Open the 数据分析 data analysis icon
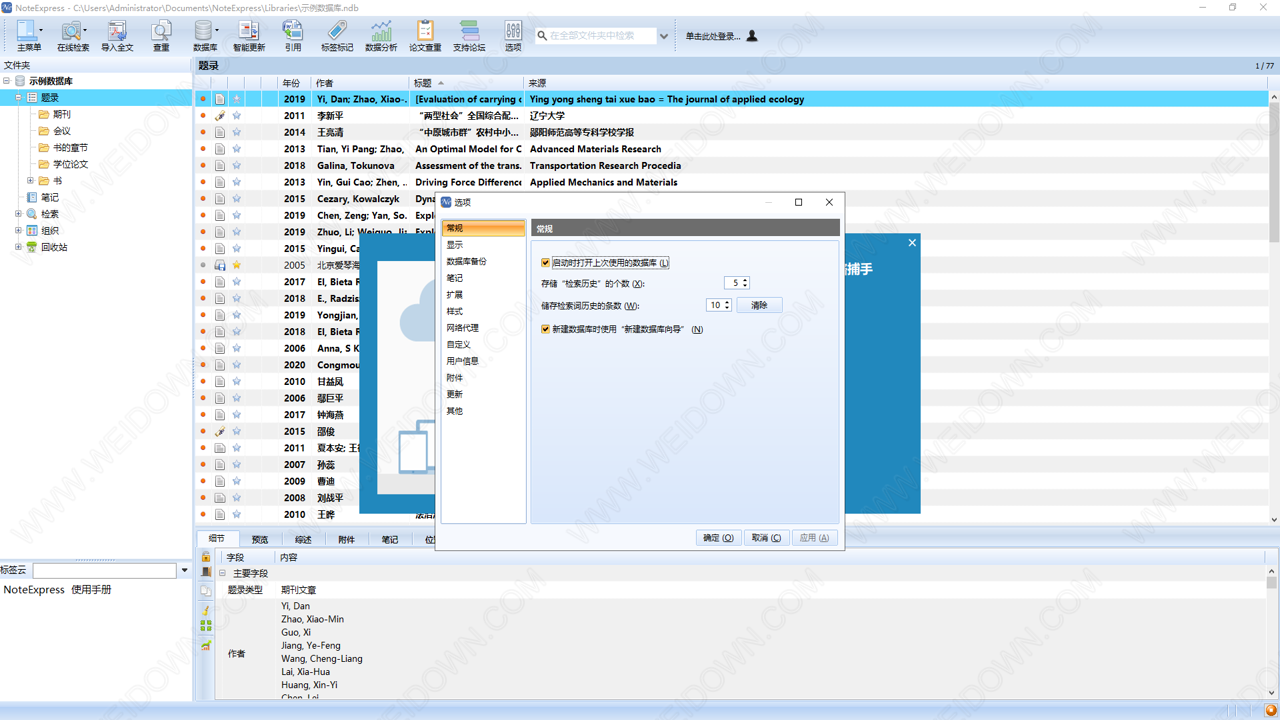Image resolution: width=1280 pixels, height=720 pixels. point(381,35)
